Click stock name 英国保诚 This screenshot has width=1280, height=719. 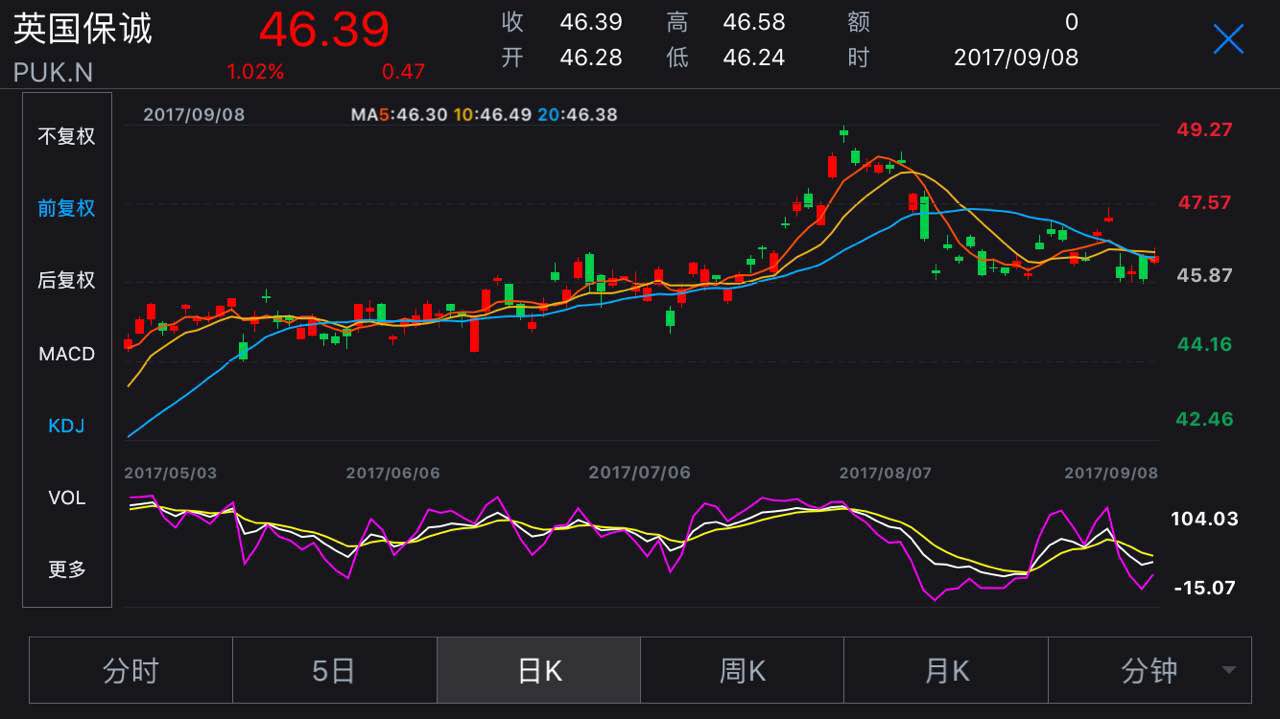click(83, 28)
